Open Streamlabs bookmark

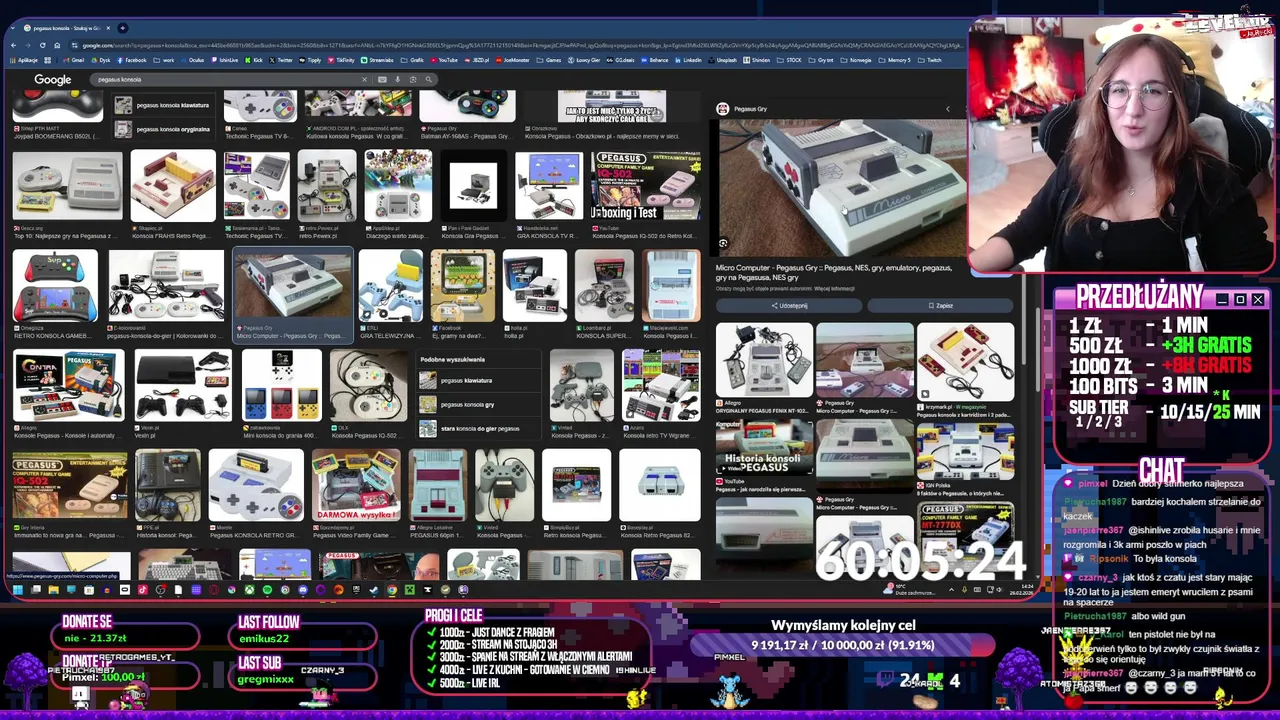click(x=376, y=60)
